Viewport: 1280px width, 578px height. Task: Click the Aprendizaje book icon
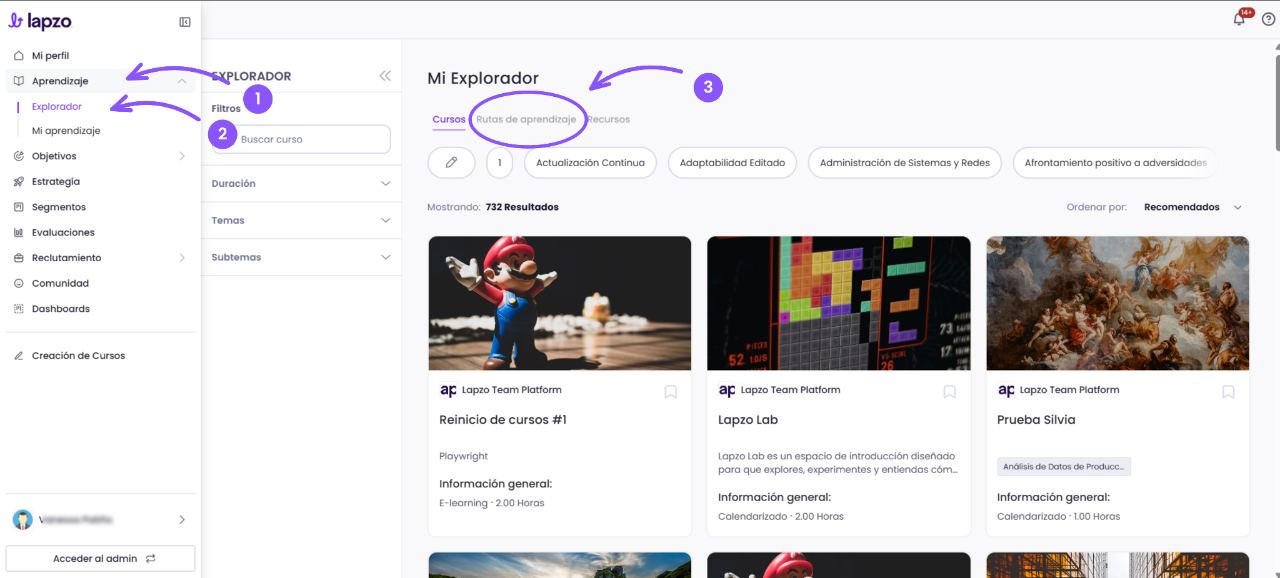coord(19,81)
